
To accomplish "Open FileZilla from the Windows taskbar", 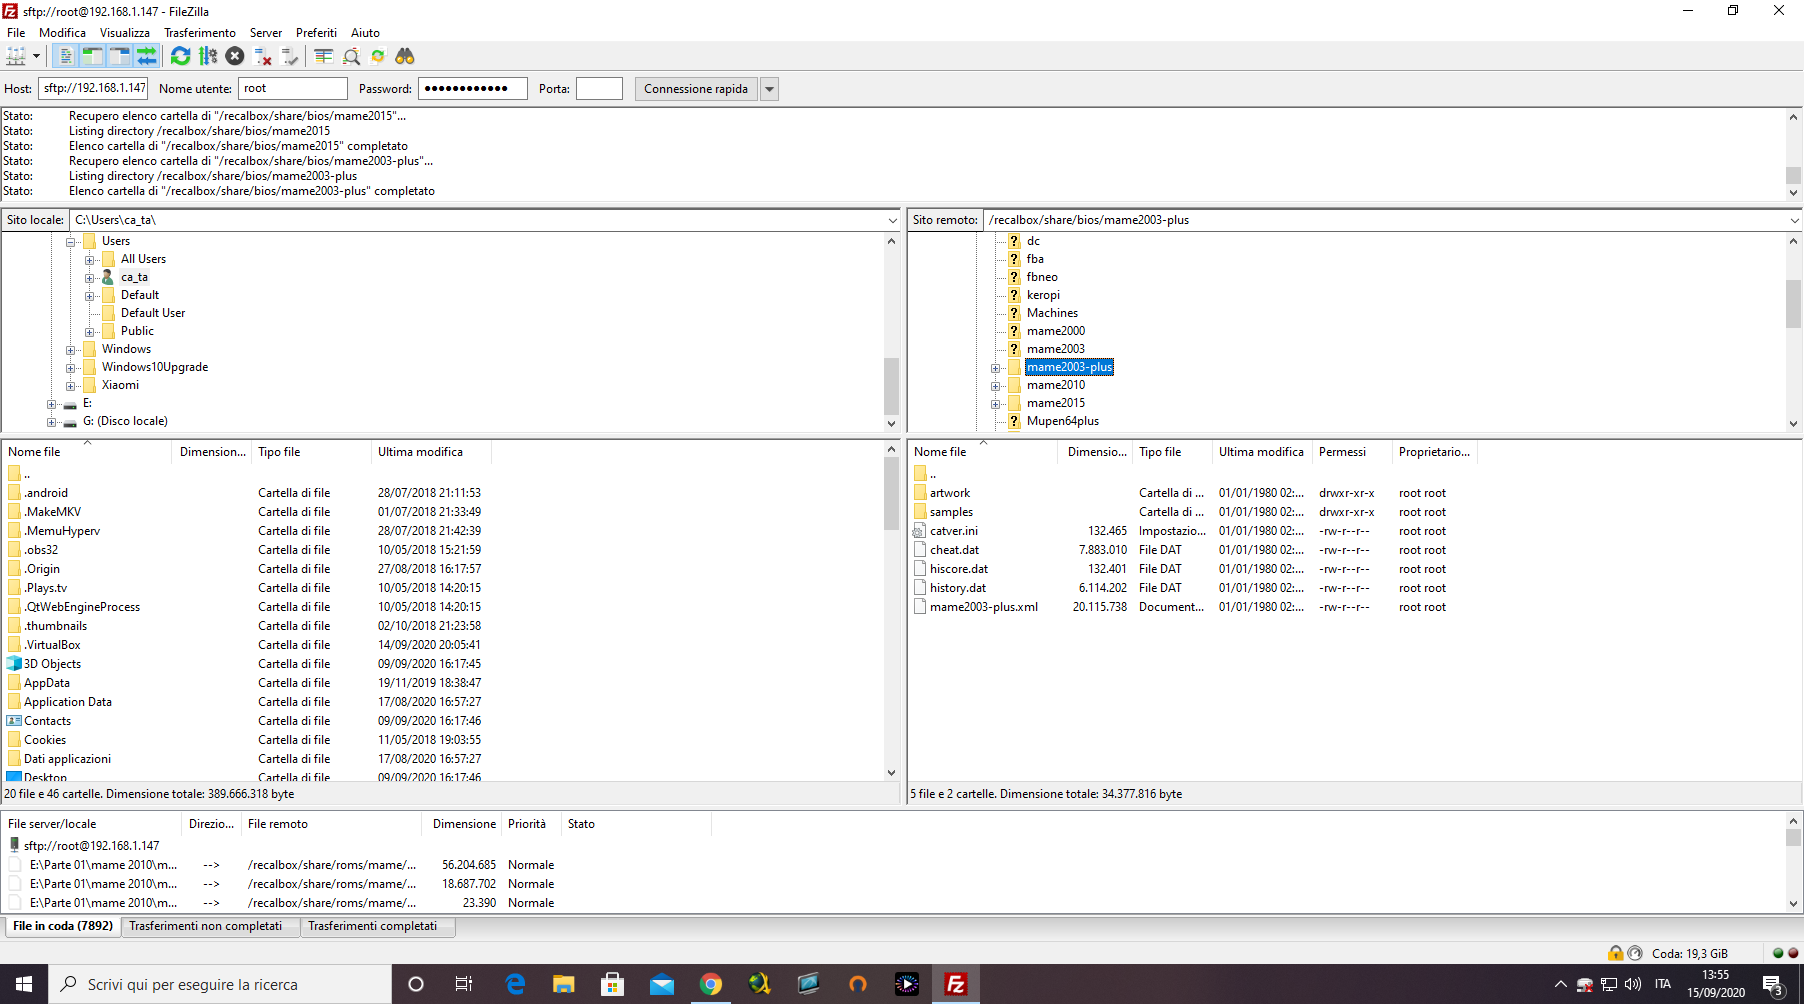I will point(955,984).
